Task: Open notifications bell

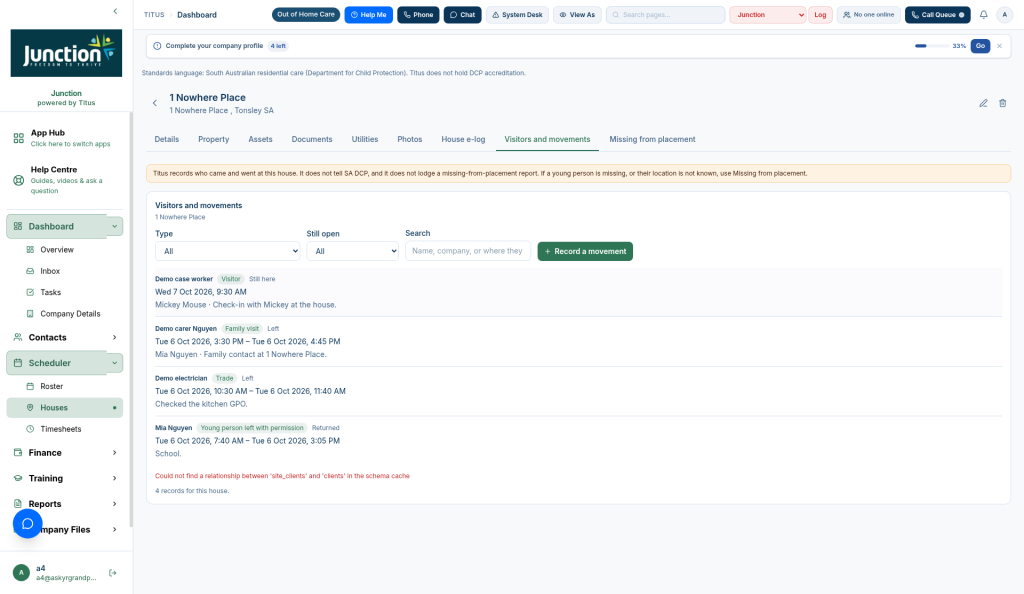Action: point(984,14)
